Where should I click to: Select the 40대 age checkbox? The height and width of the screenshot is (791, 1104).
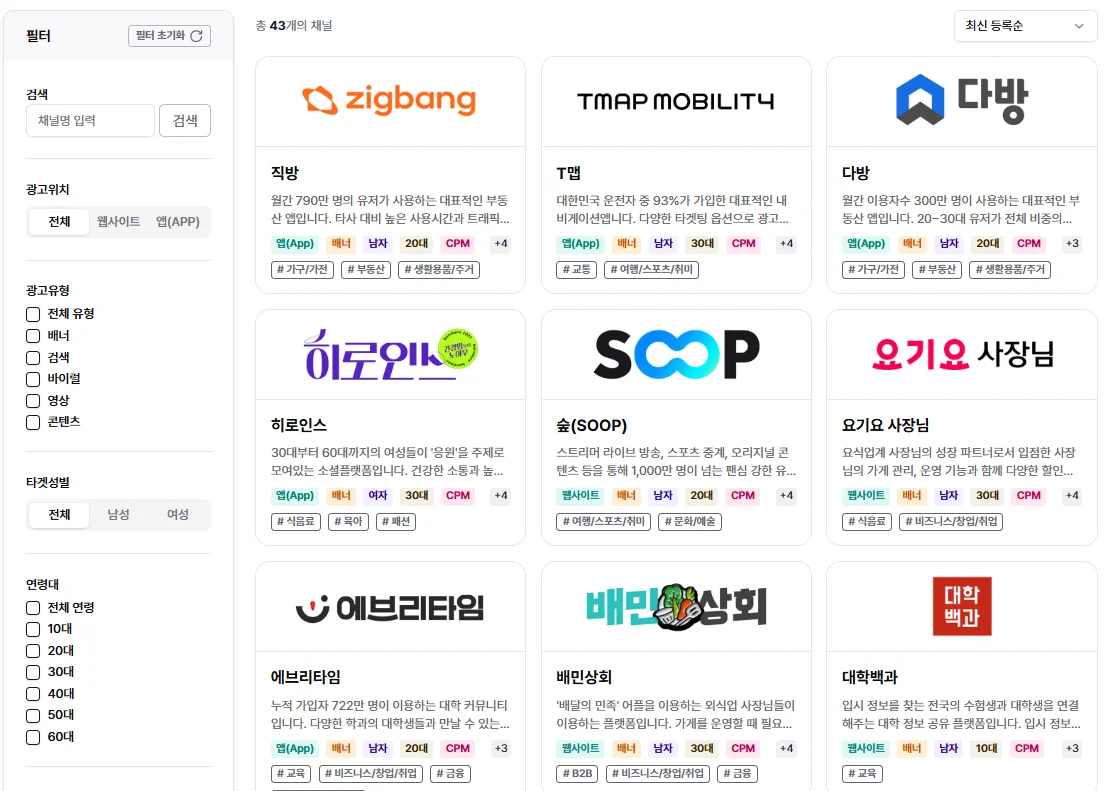33,694
